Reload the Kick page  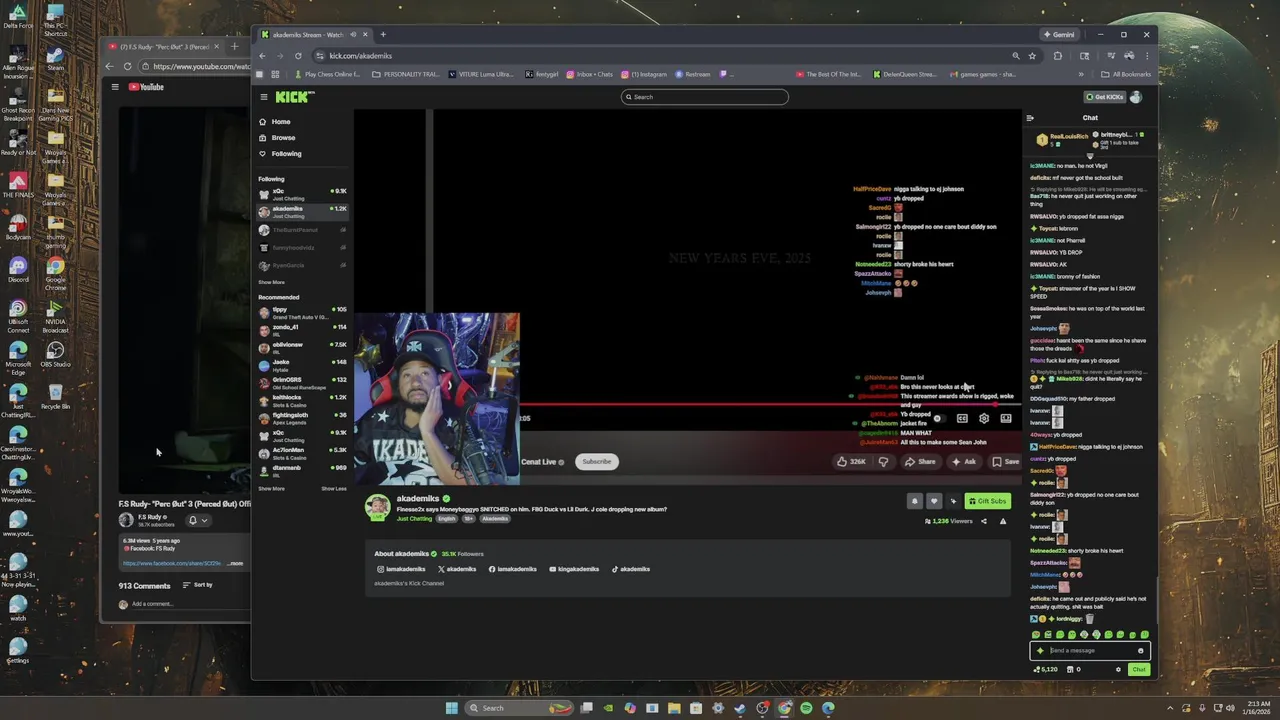point(298,56)
